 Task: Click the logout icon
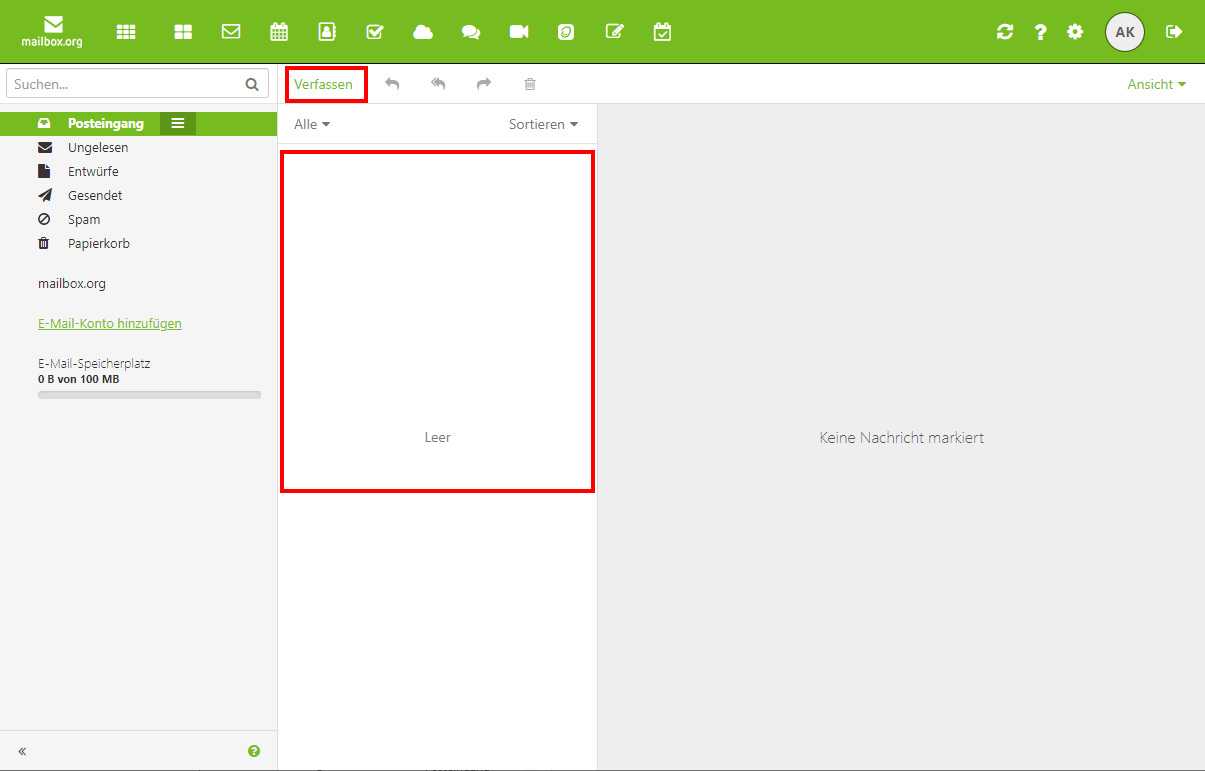(x=1174, y=32)
